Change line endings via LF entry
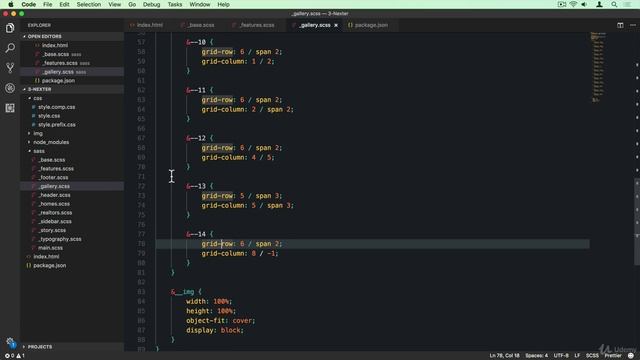Screen dimensions: 640x360 tap(577, 356)
